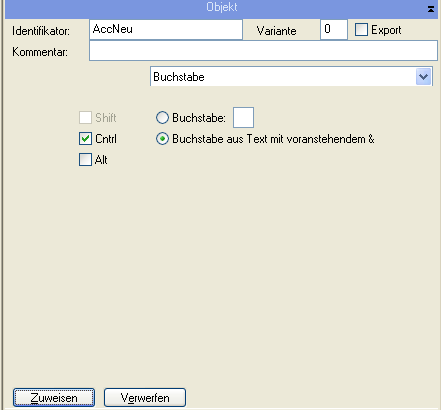This screenshot has height=410, width=441.
Task: Click inside the Kommentar text field
Action: coord(263,51)
